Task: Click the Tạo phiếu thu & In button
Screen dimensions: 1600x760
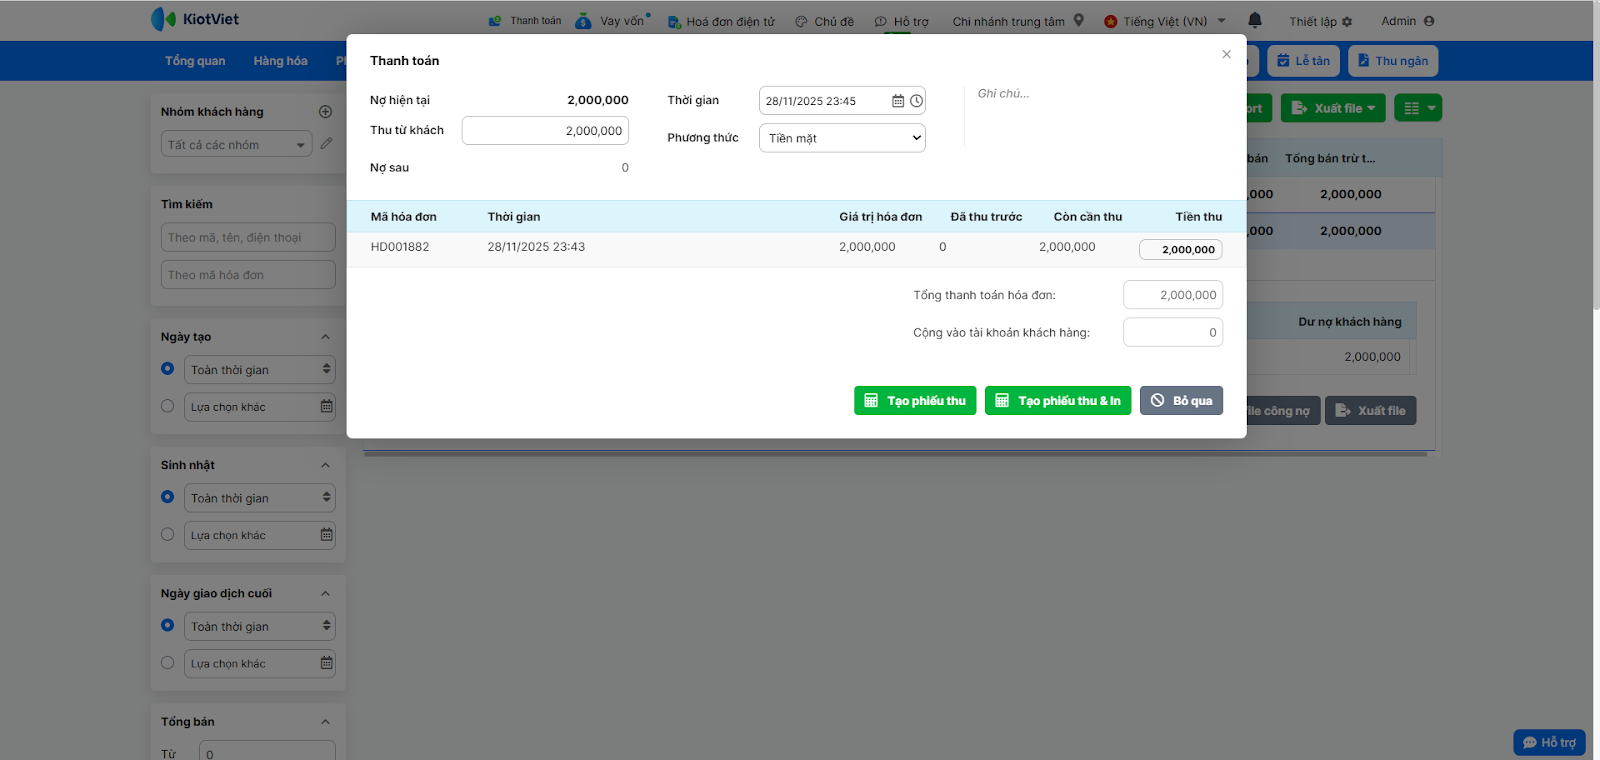Action: point(1058,400)
